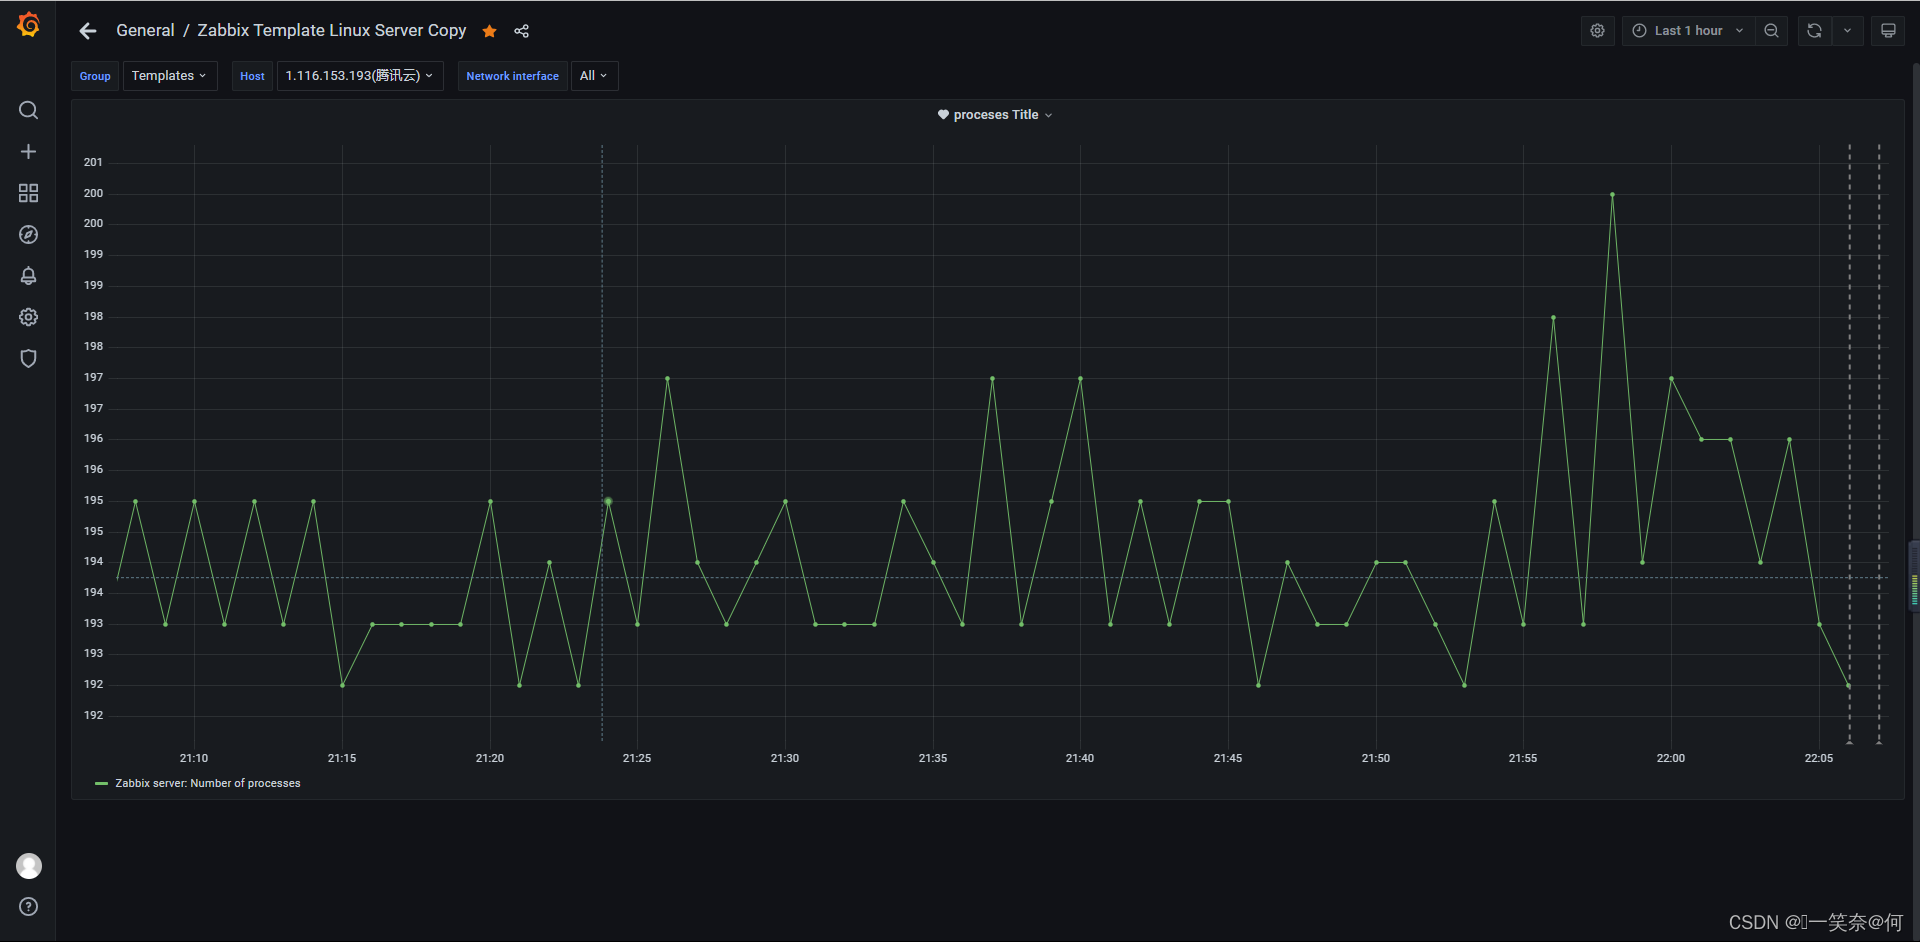1920x942 pixels.
Task: Cycle view mode with the monitor icon
Action: coord(1888,31)
